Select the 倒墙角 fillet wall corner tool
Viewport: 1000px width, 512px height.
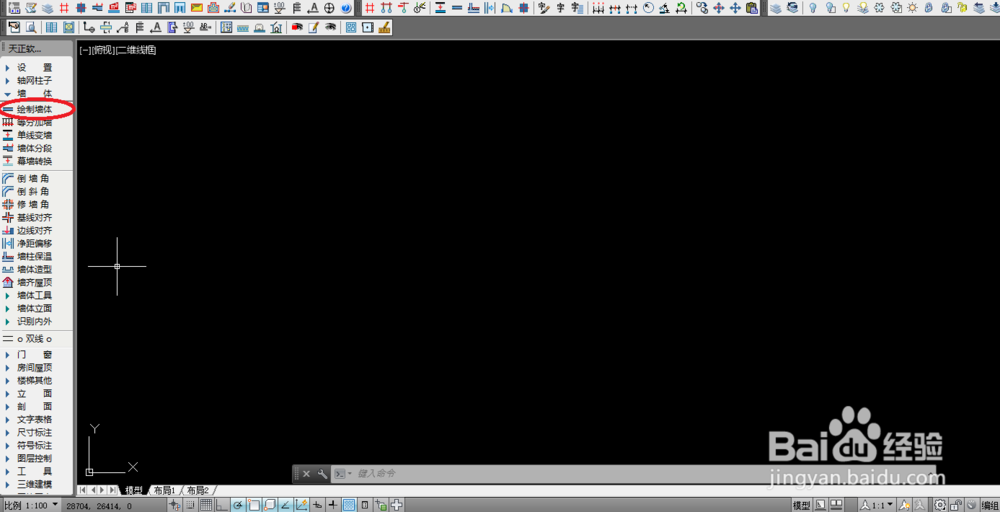coord(35,179)
